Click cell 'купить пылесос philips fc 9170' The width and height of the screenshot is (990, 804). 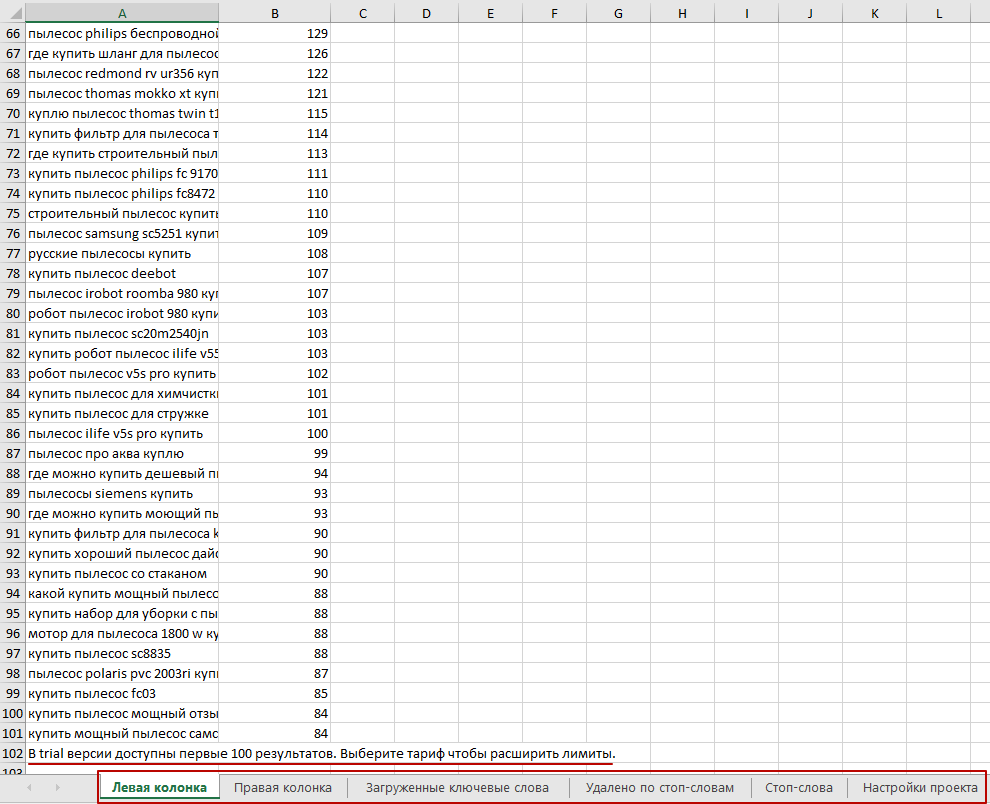122,174
